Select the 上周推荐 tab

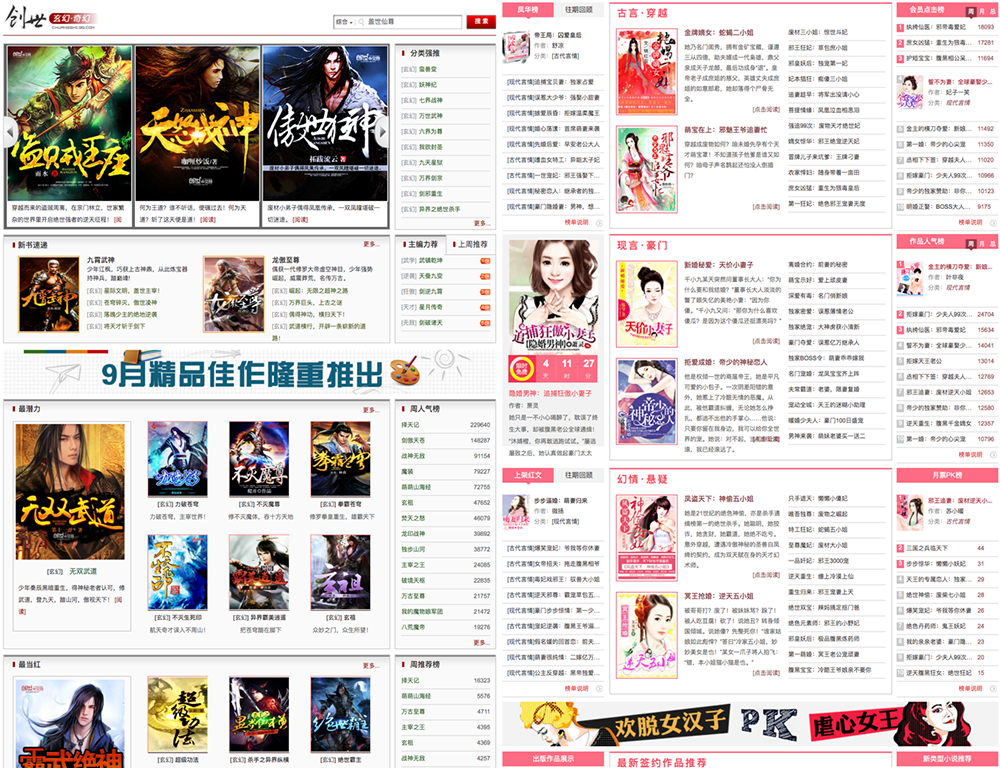pyautogui.click(x=472, y=244)
